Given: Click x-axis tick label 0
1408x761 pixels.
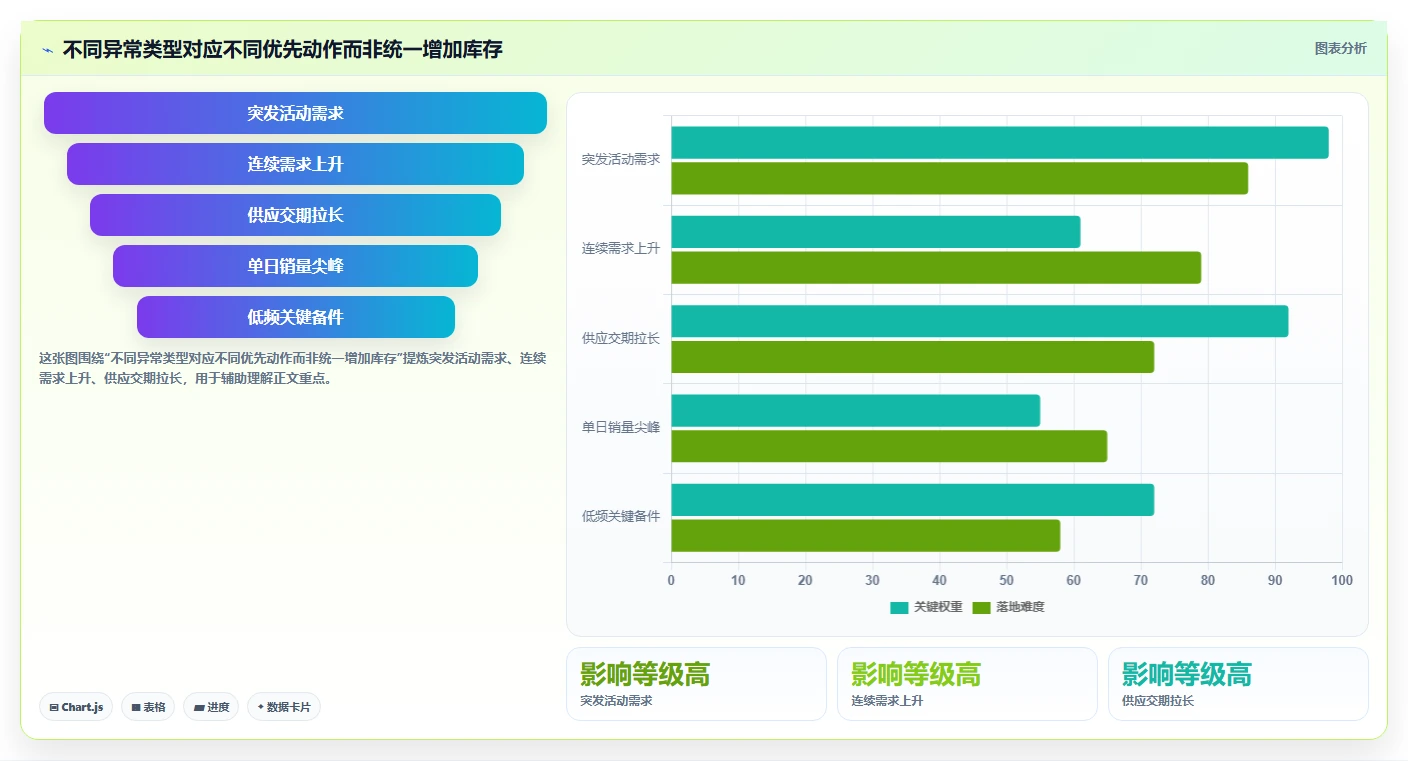Looking at the screenshot, I should click(671, 581).
